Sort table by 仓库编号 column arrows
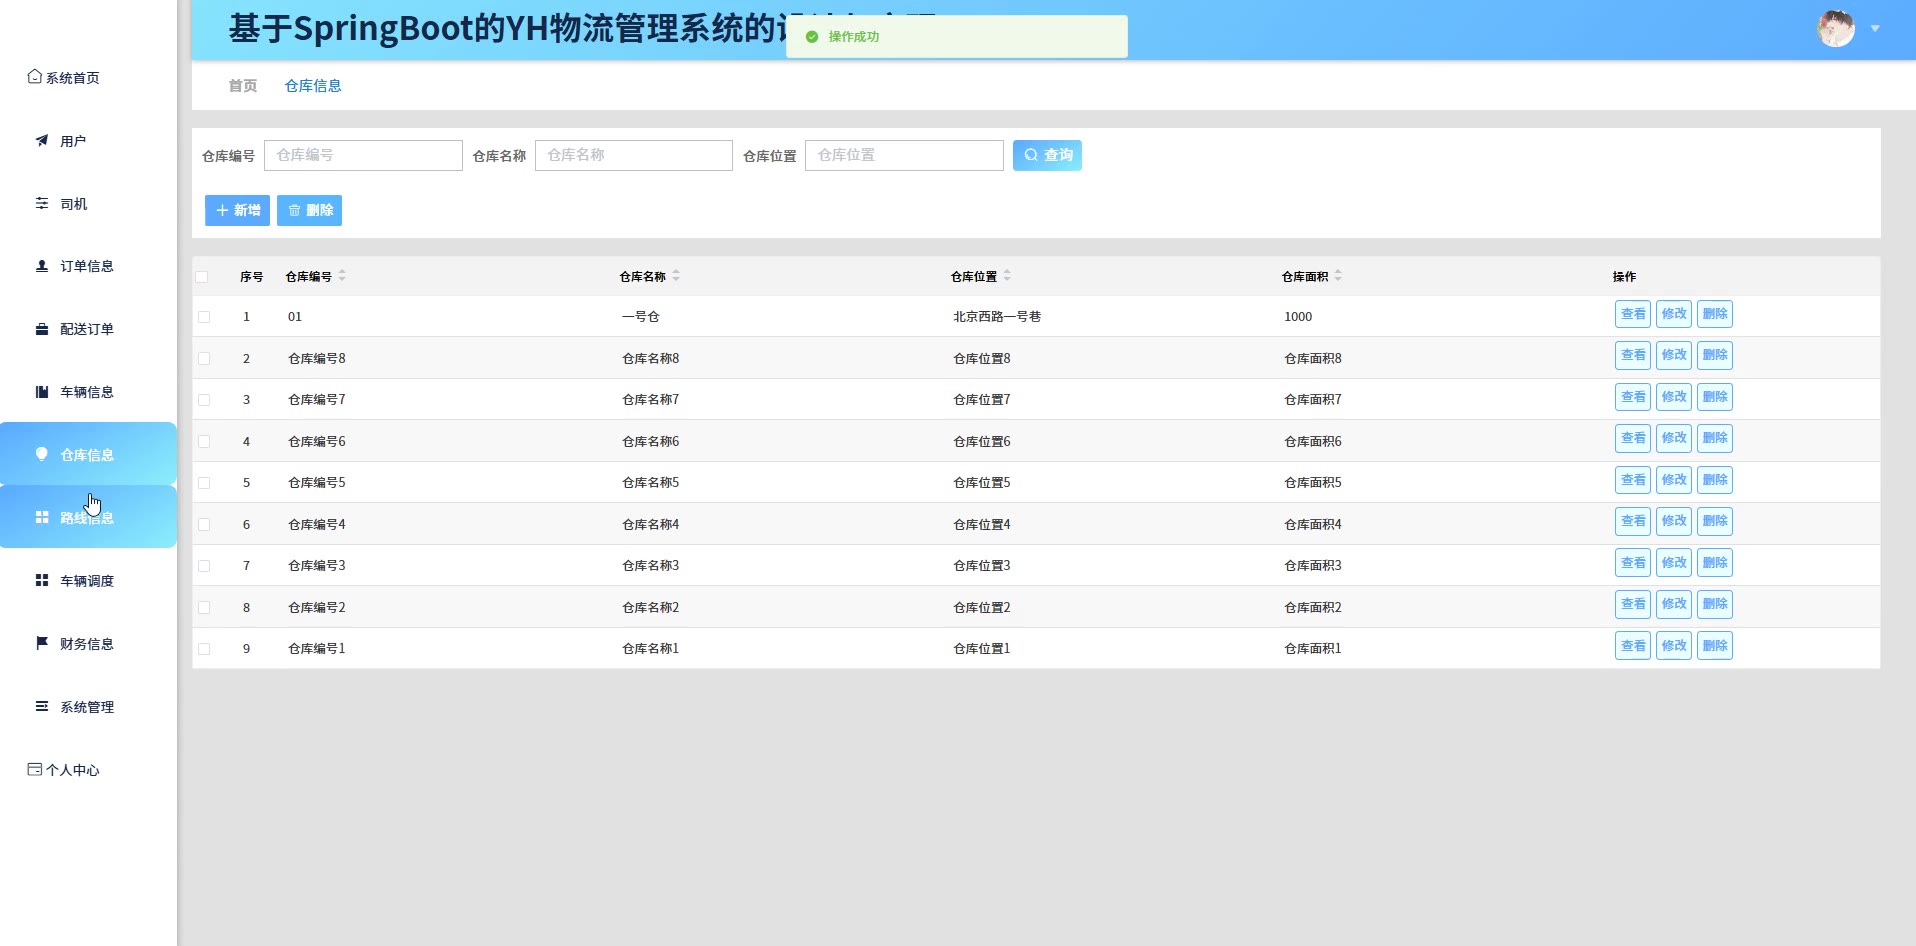The width and height of the screenshot is (1916, 946). tap(342, 276)
